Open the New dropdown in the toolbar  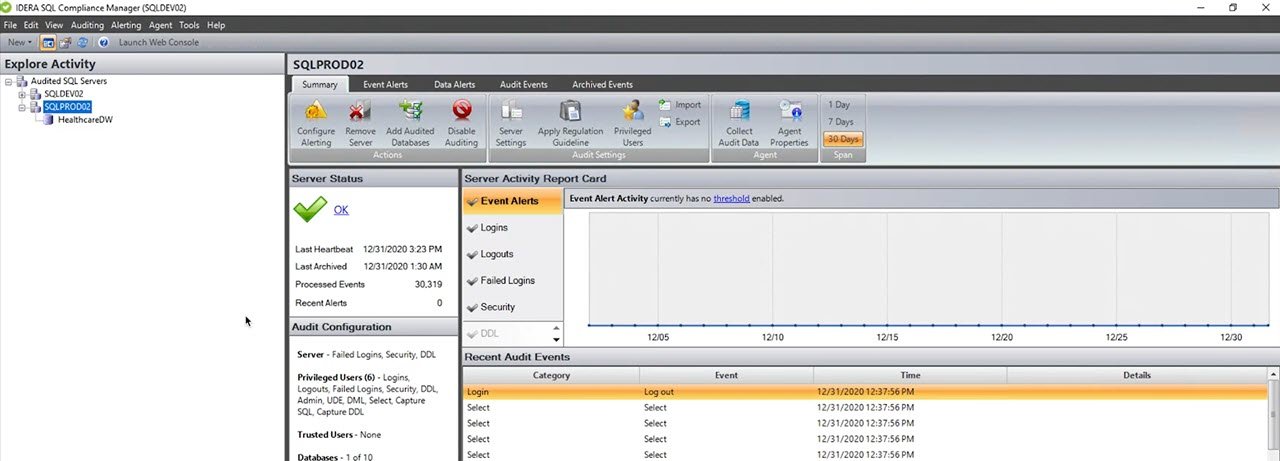[19, 42]
